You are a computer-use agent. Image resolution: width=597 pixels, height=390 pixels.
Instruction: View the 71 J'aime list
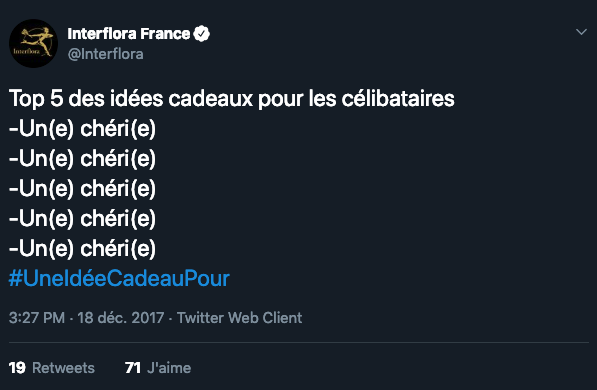pos(158,368)
